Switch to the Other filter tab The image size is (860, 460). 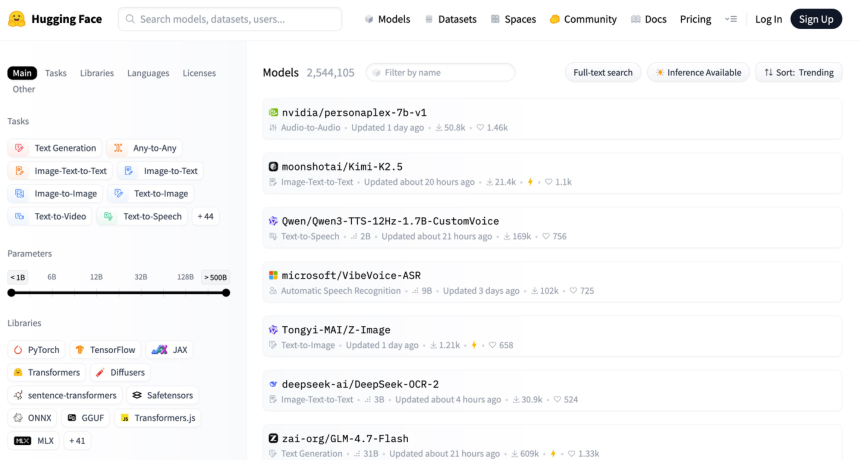pyautogui.click(x=24, y=89)
